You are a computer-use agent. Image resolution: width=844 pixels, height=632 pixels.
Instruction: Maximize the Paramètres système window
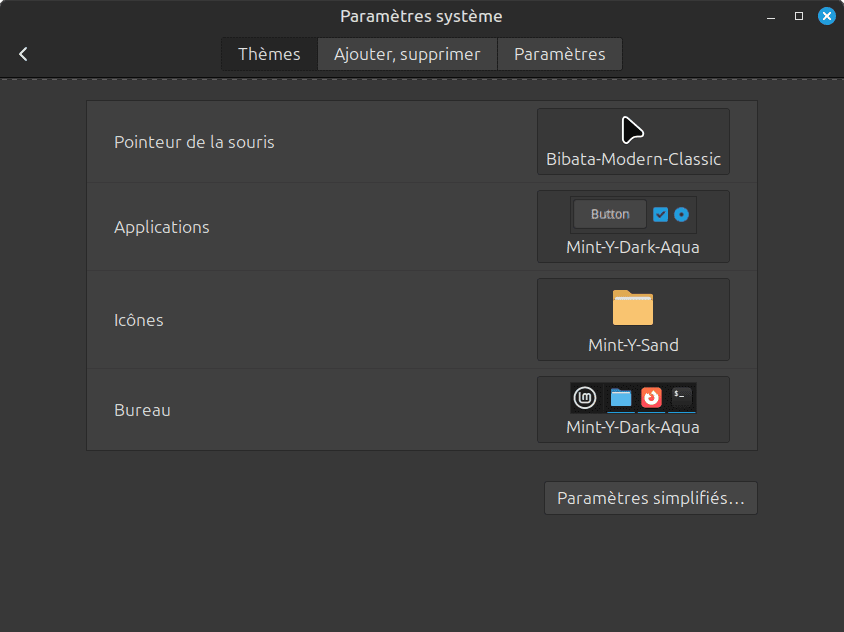click(798, 16)
